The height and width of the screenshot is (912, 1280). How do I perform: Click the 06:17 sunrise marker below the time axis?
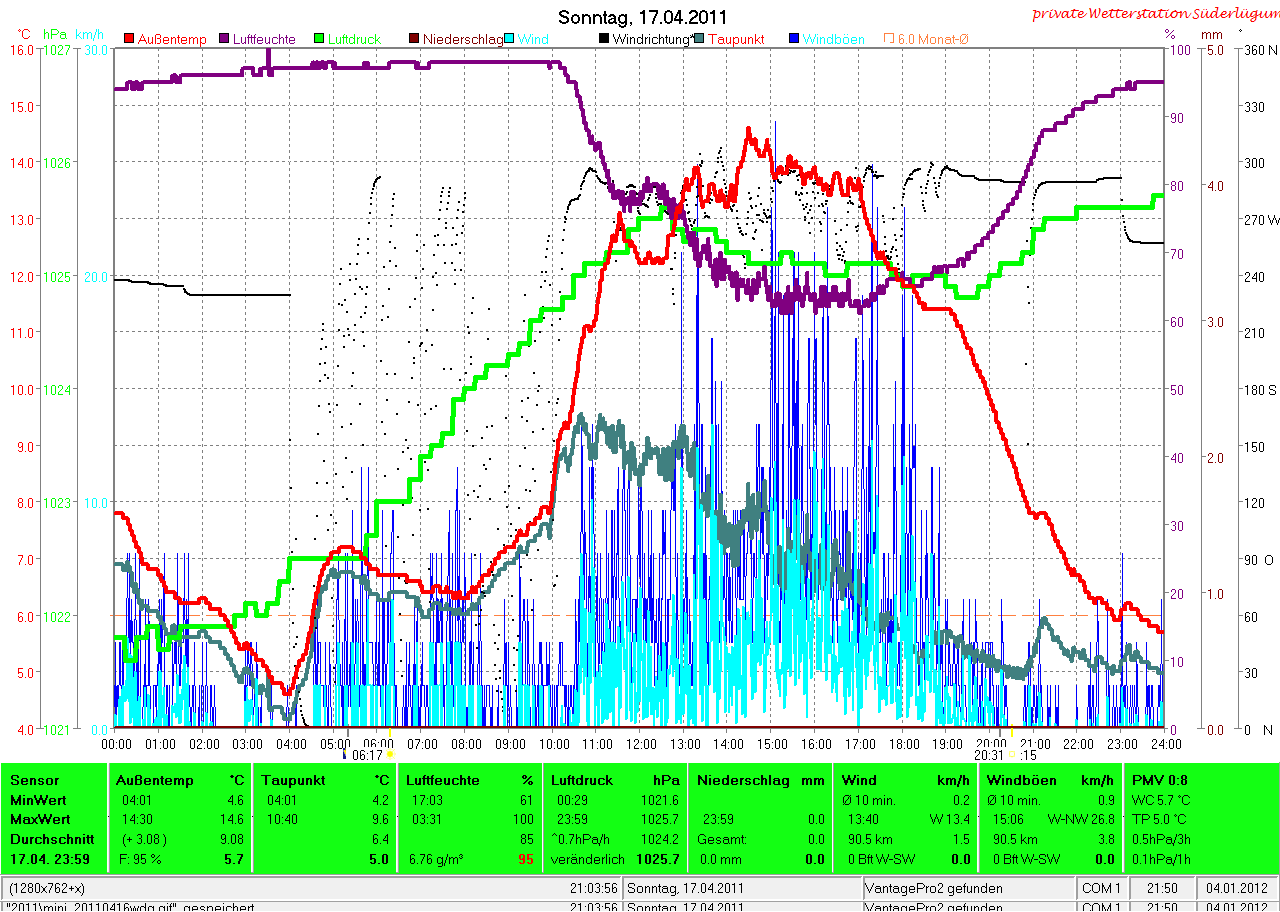[x=368, y=755]
